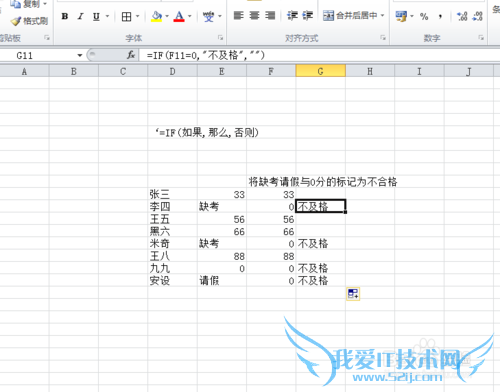The height and width of the screenshot is (392, 500).
Task: Open 字体 font group dialog launcher
Action: coord(220,38)
